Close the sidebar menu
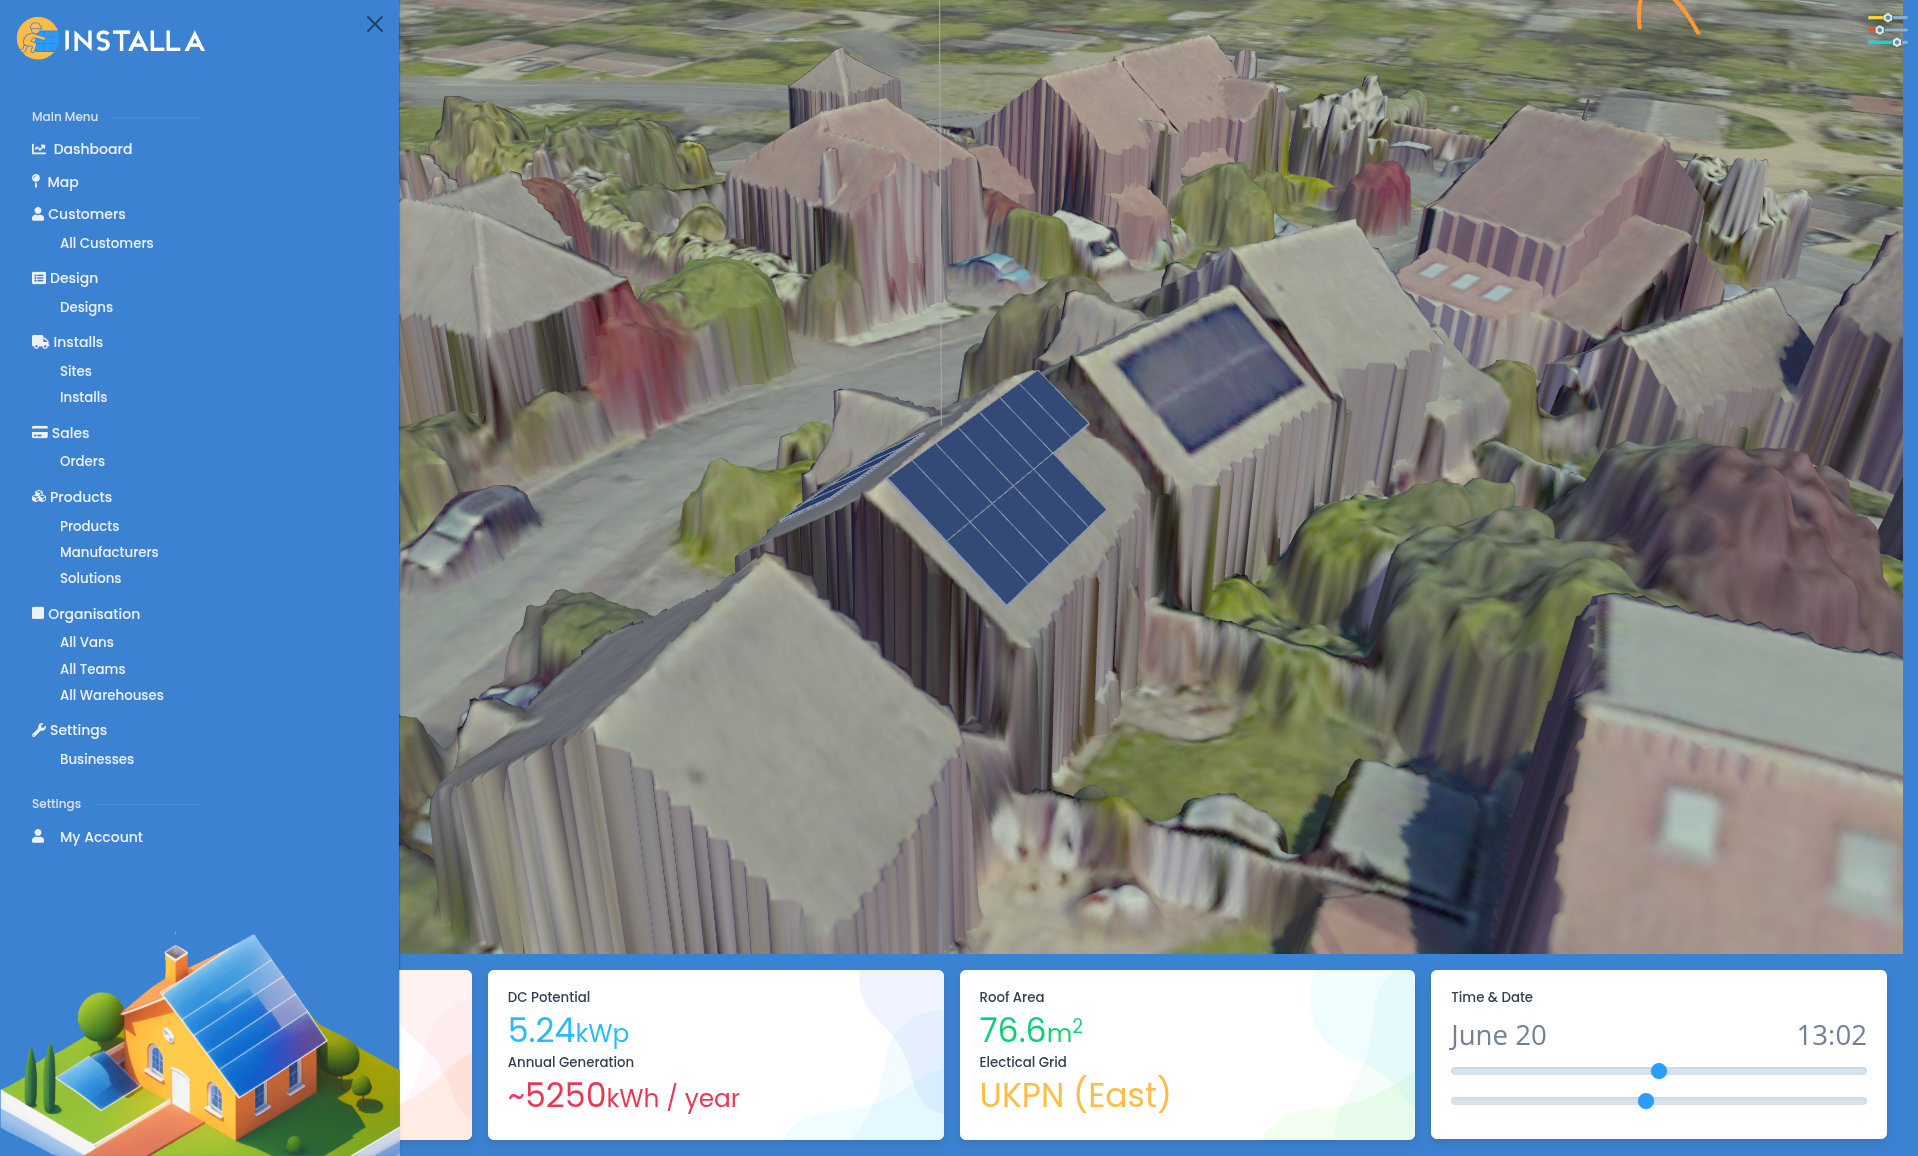This screenshot has width=1918, height=1156. coord(375,24)
